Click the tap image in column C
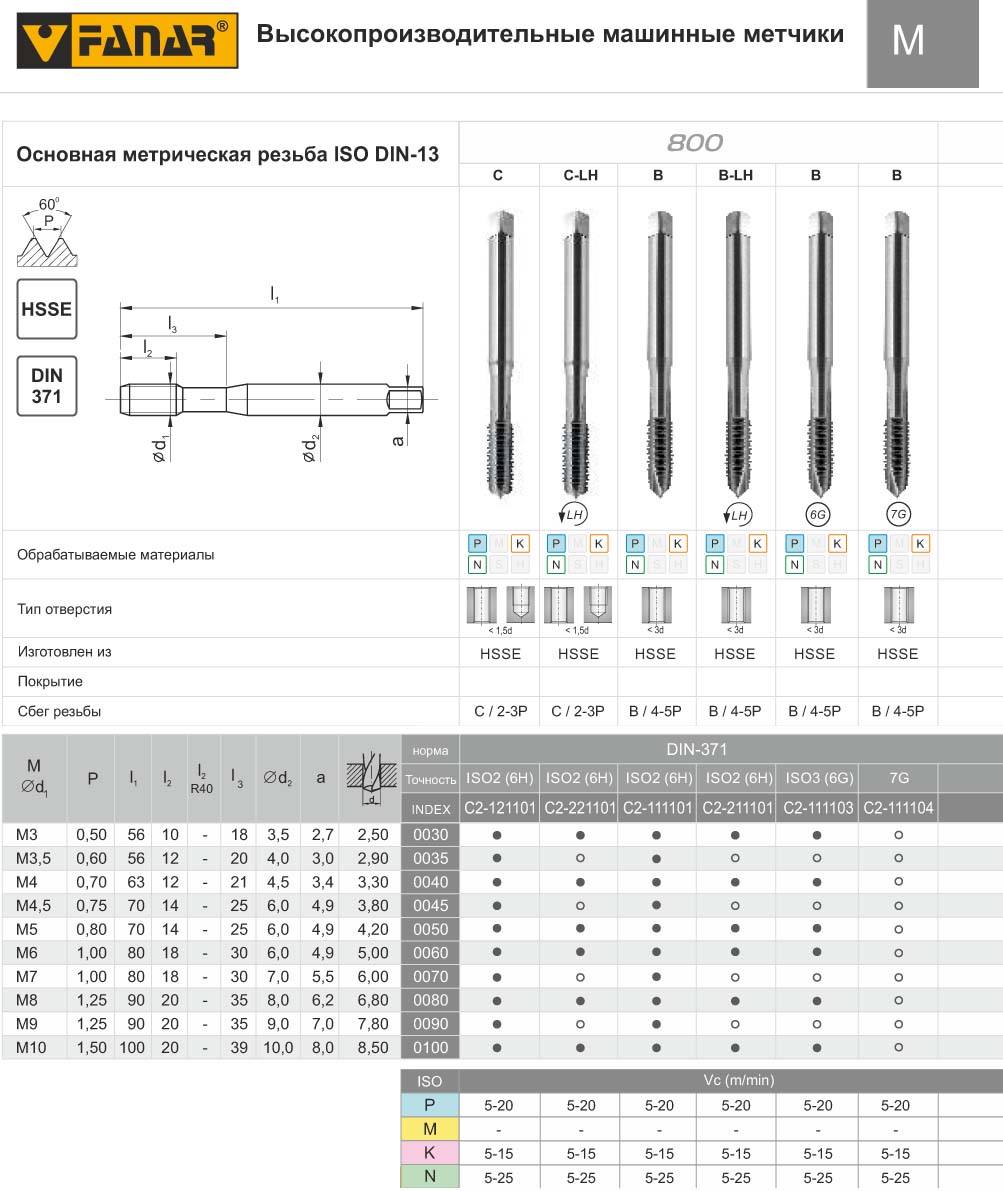Screen dimensions: 1003x1191 (x=500, y=354)
